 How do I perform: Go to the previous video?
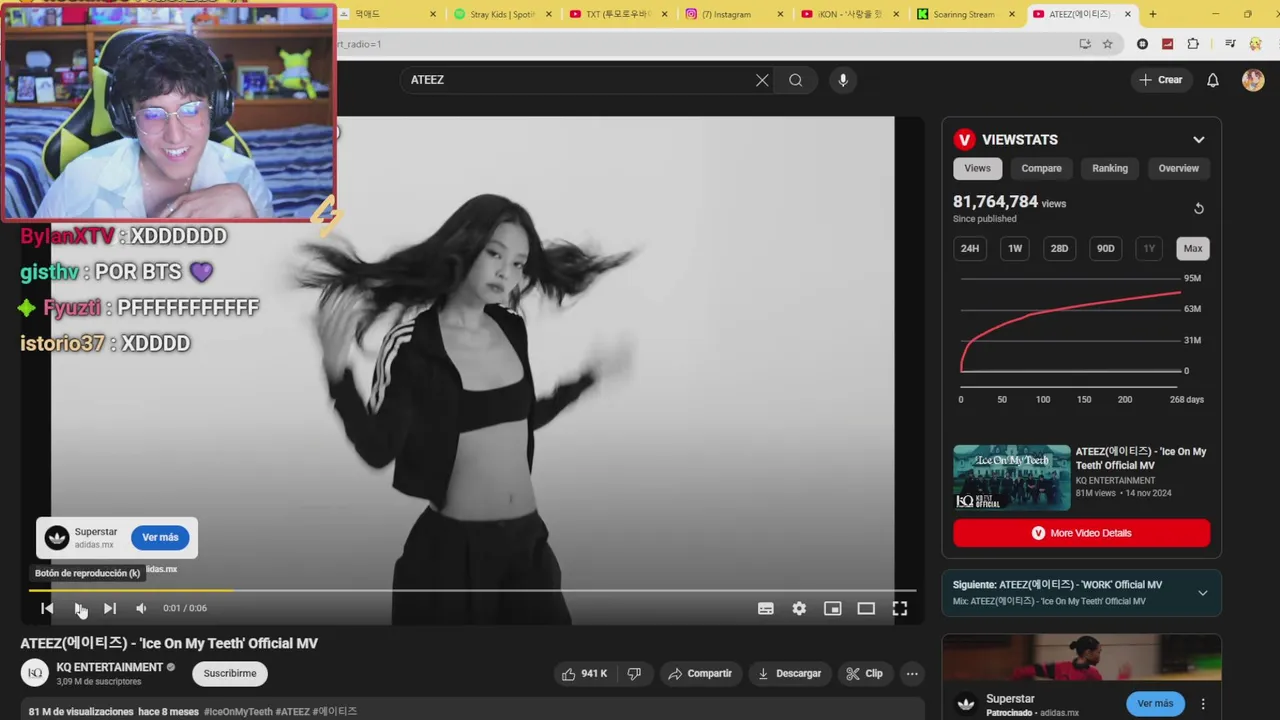[47, 608]
